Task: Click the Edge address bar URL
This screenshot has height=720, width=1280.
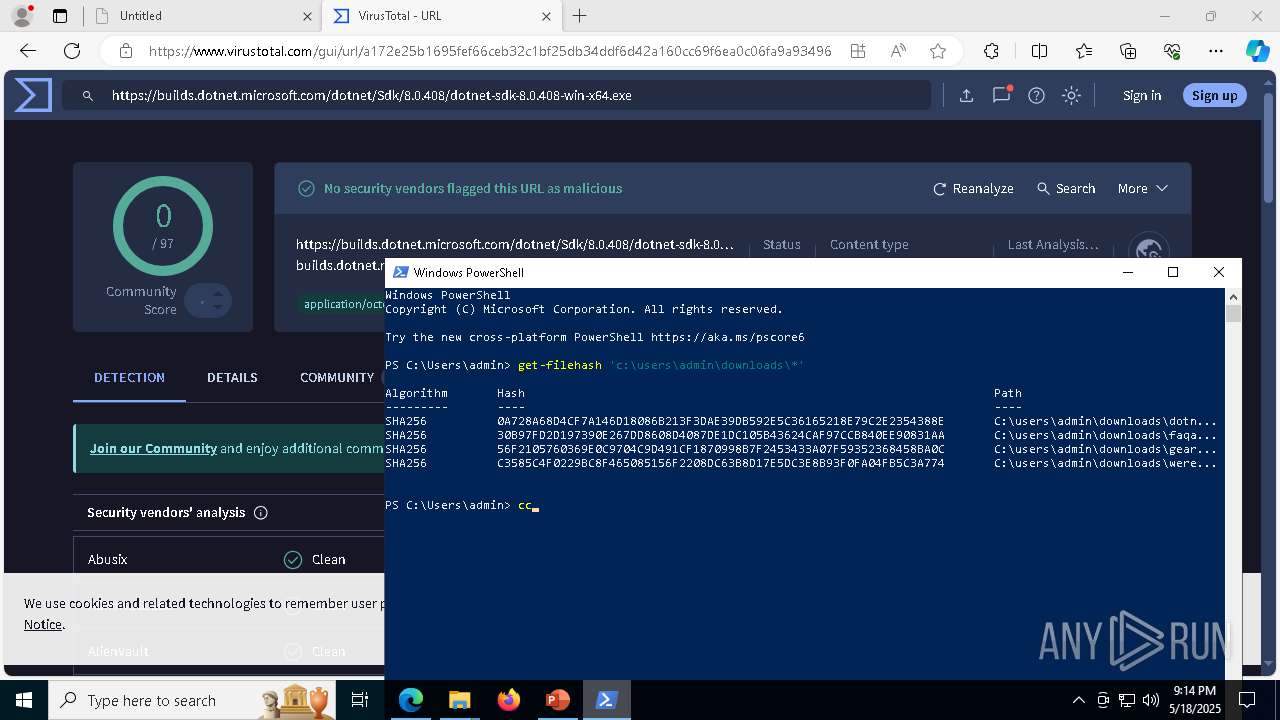Action: [490, 51]
